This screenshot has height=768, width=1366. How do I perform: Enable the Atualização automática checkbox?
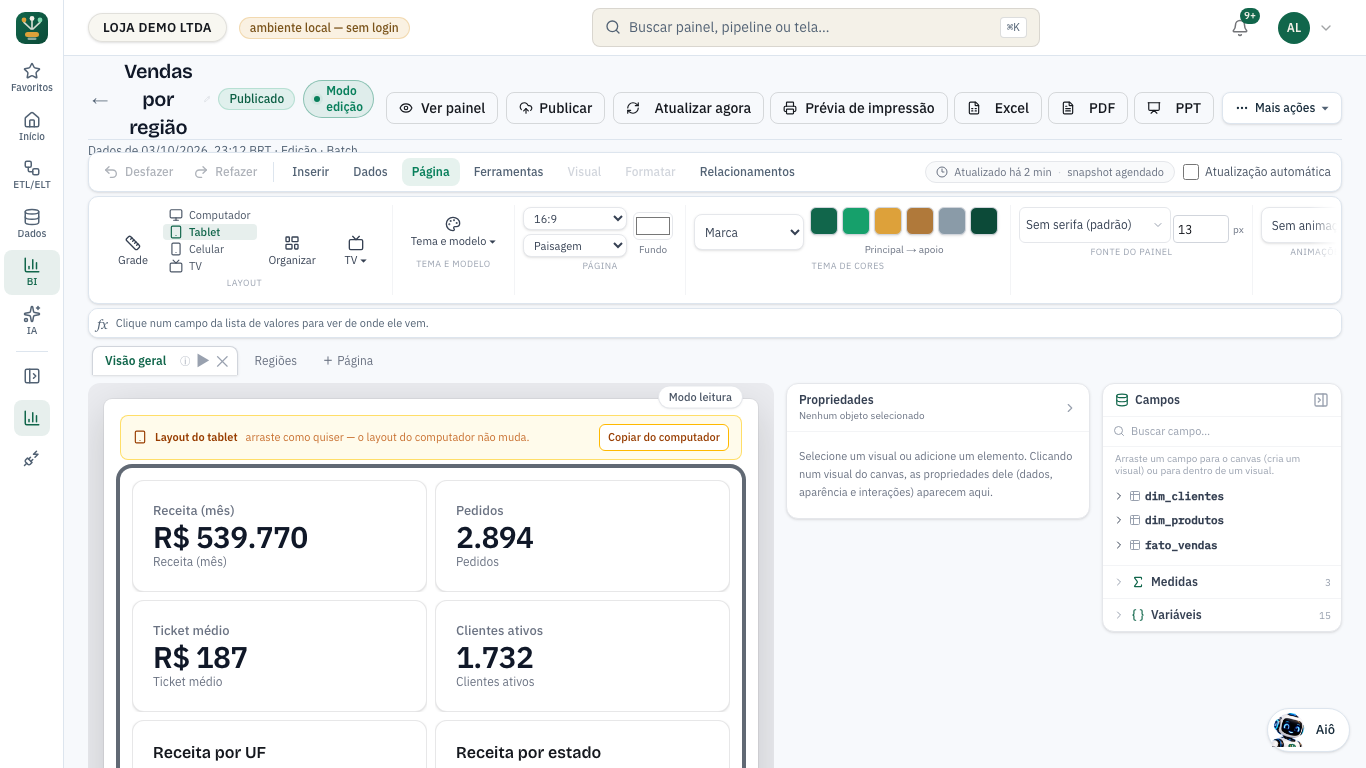[x=1191, y=172]
